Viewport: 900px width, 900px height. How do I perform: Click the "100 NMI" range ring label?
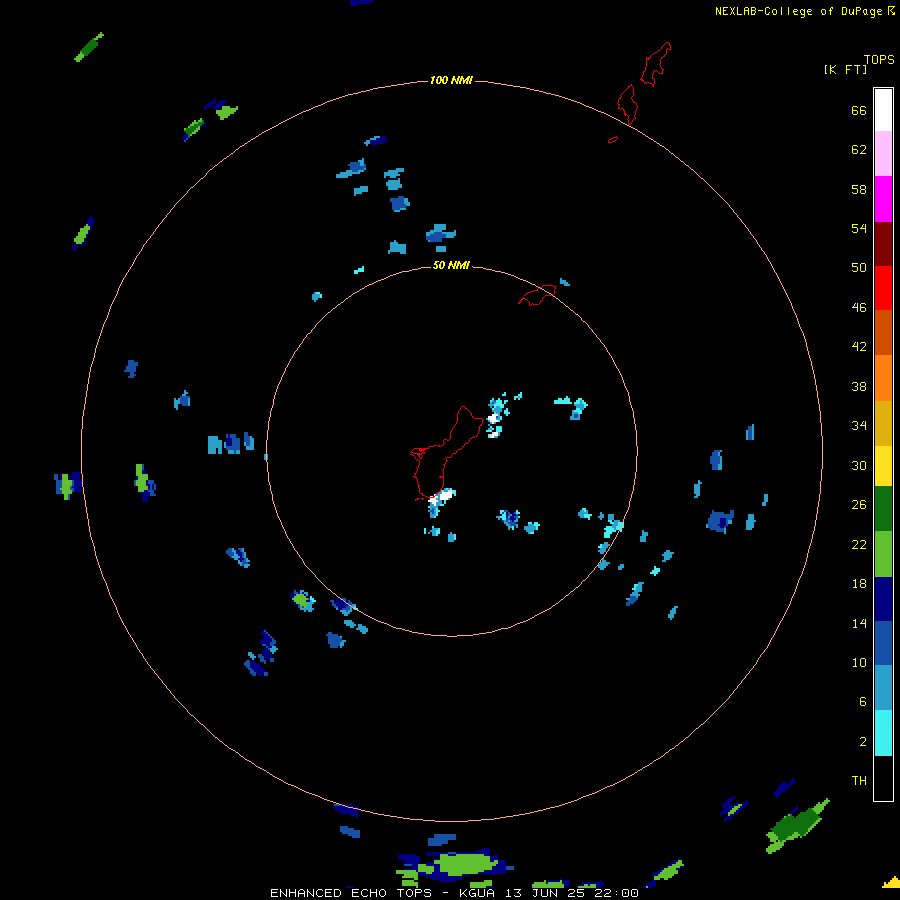pos(451,80)
